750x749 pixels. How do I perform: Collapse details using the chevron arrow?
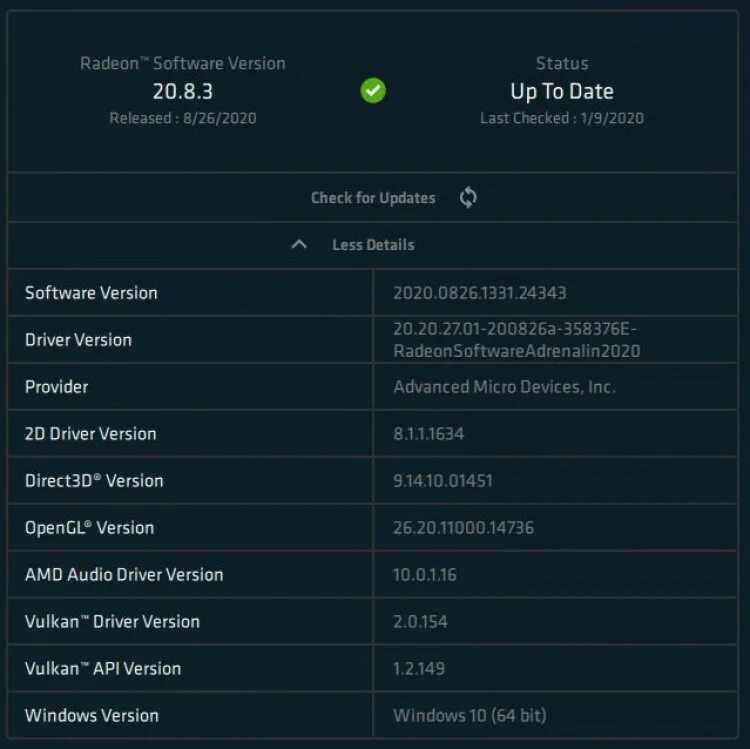pyautogui.click(x=298, y=244)
